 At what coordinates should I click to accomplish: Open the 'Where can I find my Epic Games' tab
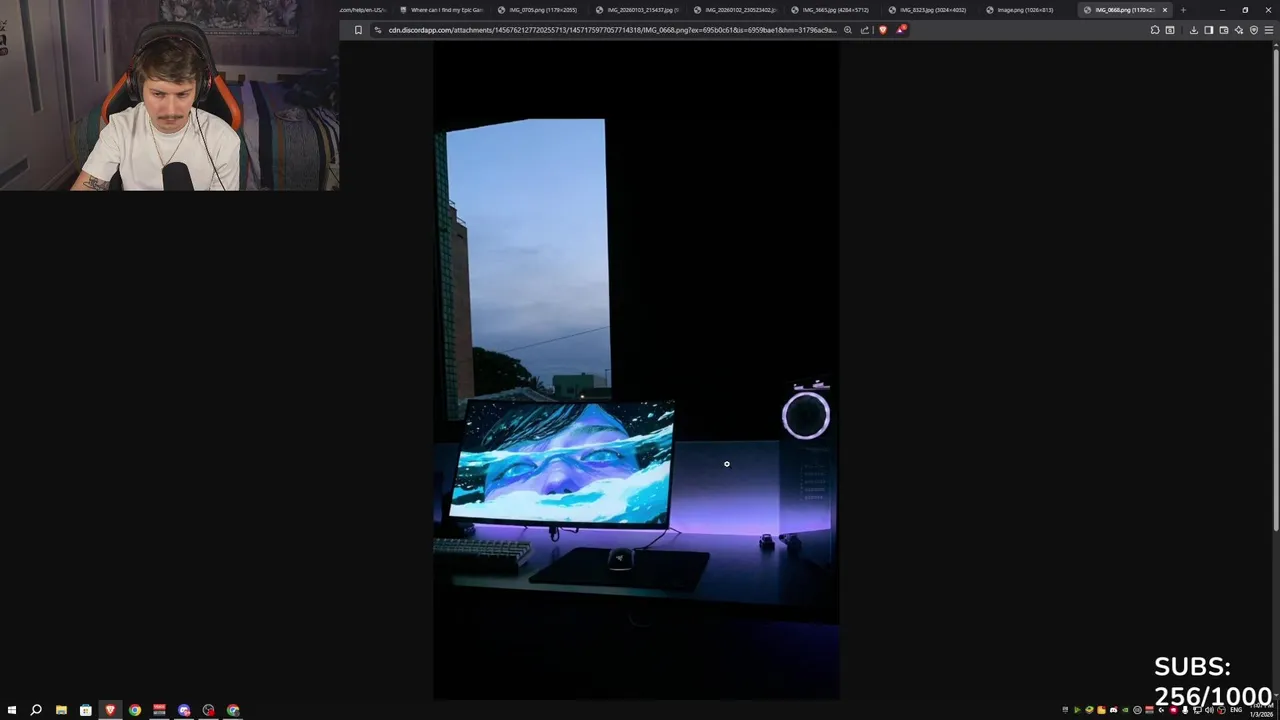coord(440,10)
